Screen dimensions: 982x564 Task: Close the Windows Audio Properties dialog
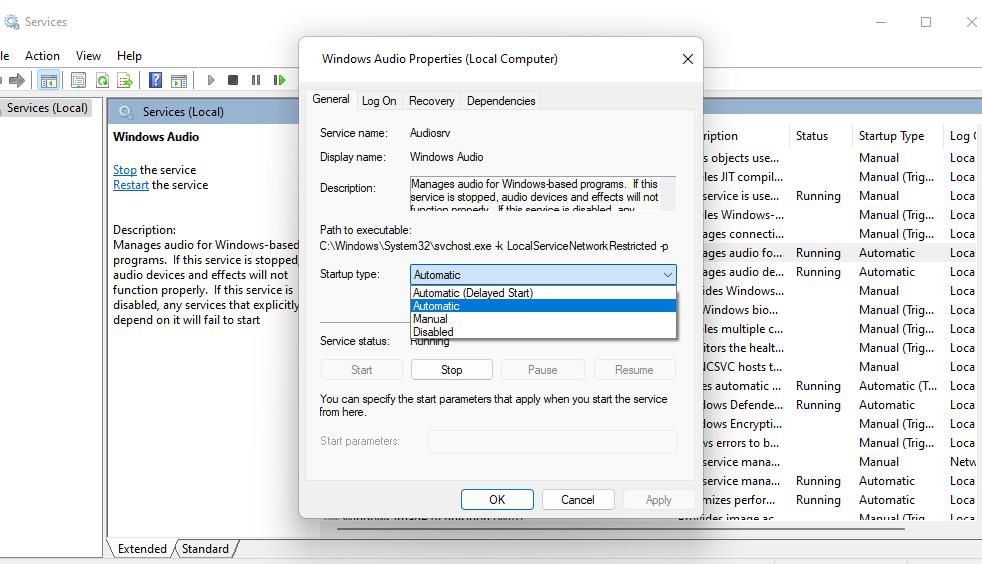688,59
